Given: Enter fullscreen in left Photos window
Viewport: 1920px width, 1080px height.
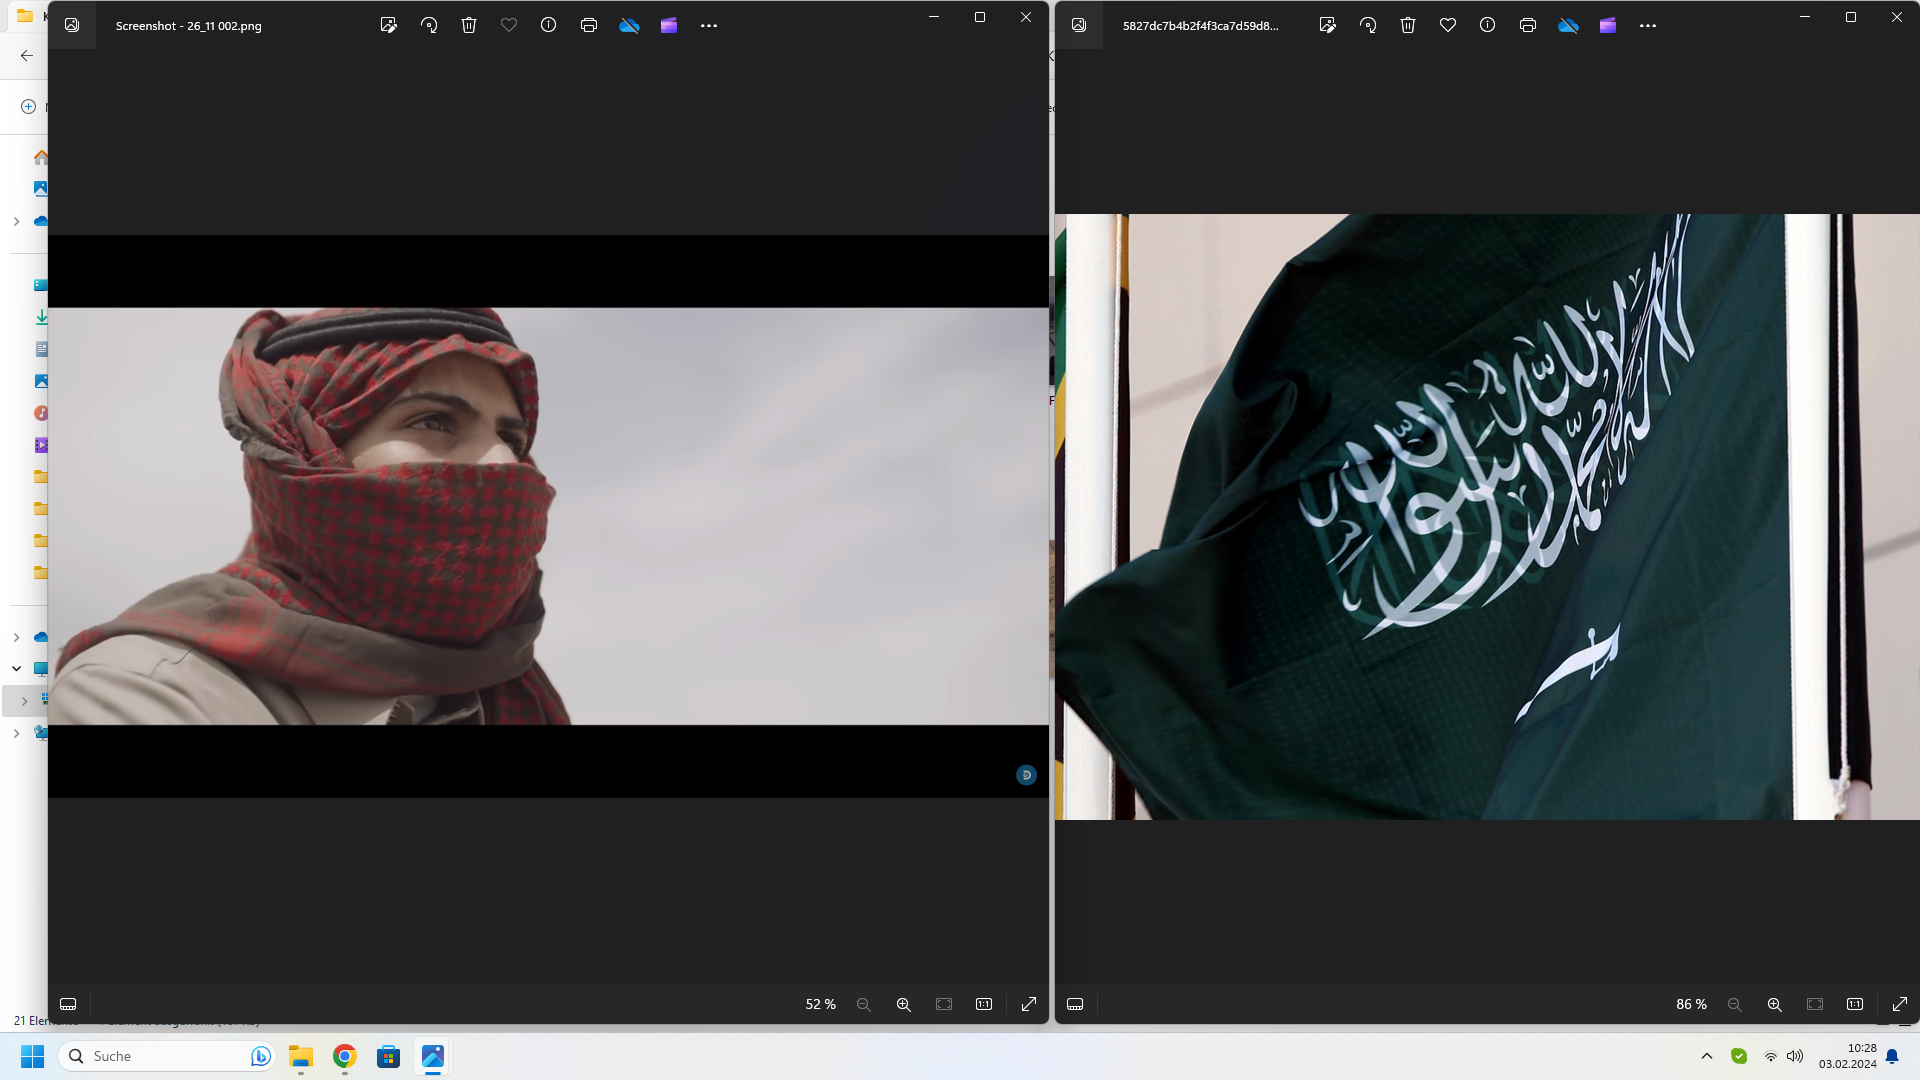Looking at the screenshot, I should coord(1029,1004).
